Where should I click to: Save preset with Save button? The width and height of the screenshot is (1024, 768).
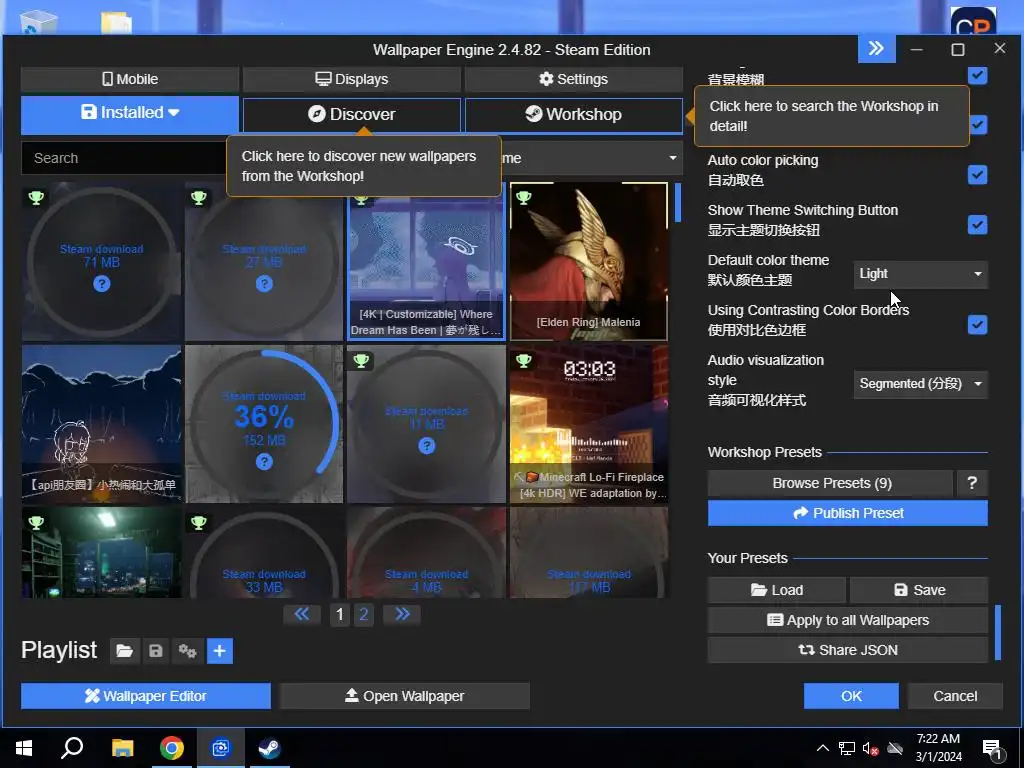click(x=919, y=590)
